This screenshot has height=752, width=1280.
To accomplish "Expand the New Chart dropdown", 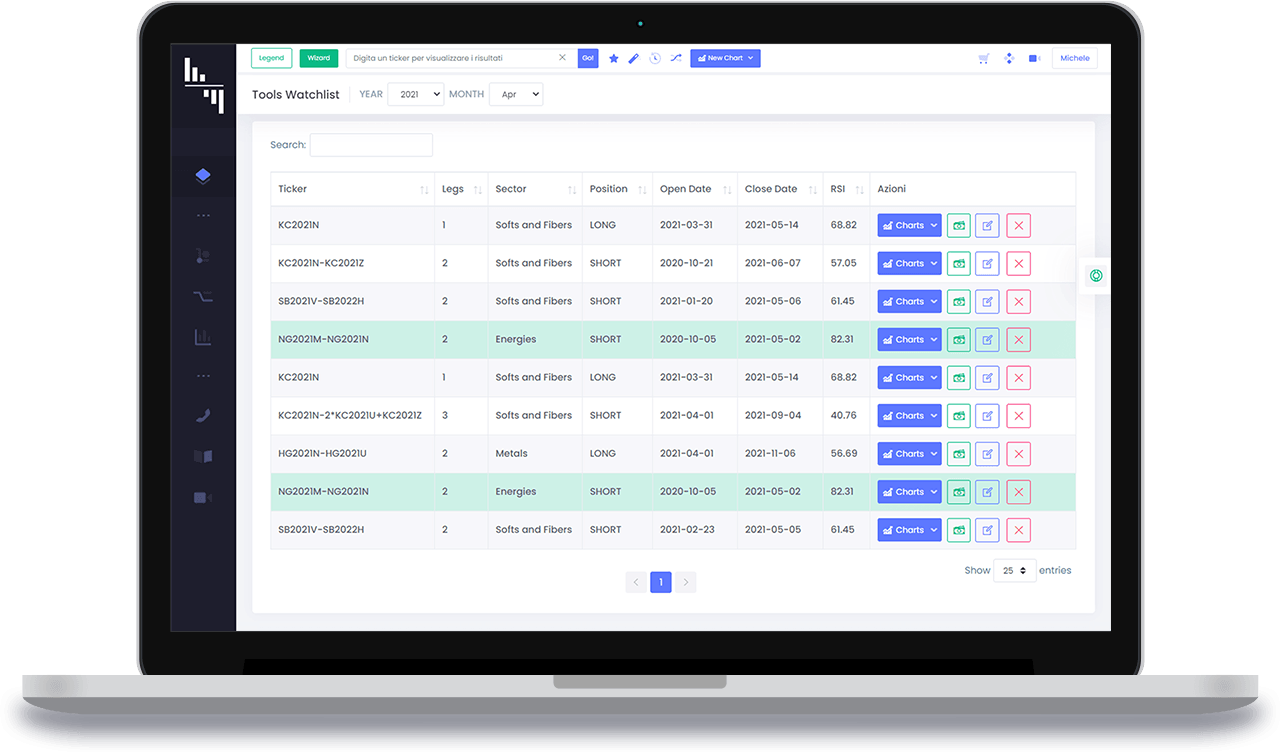I will (x=725, y=59).
